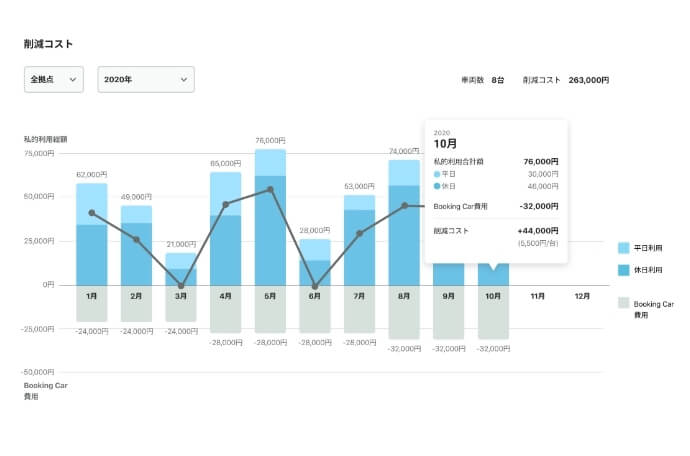This screenshot has width=690, height=456.
Task: Click the 休日 blue dot in tooltip
Action: (437, 186)
